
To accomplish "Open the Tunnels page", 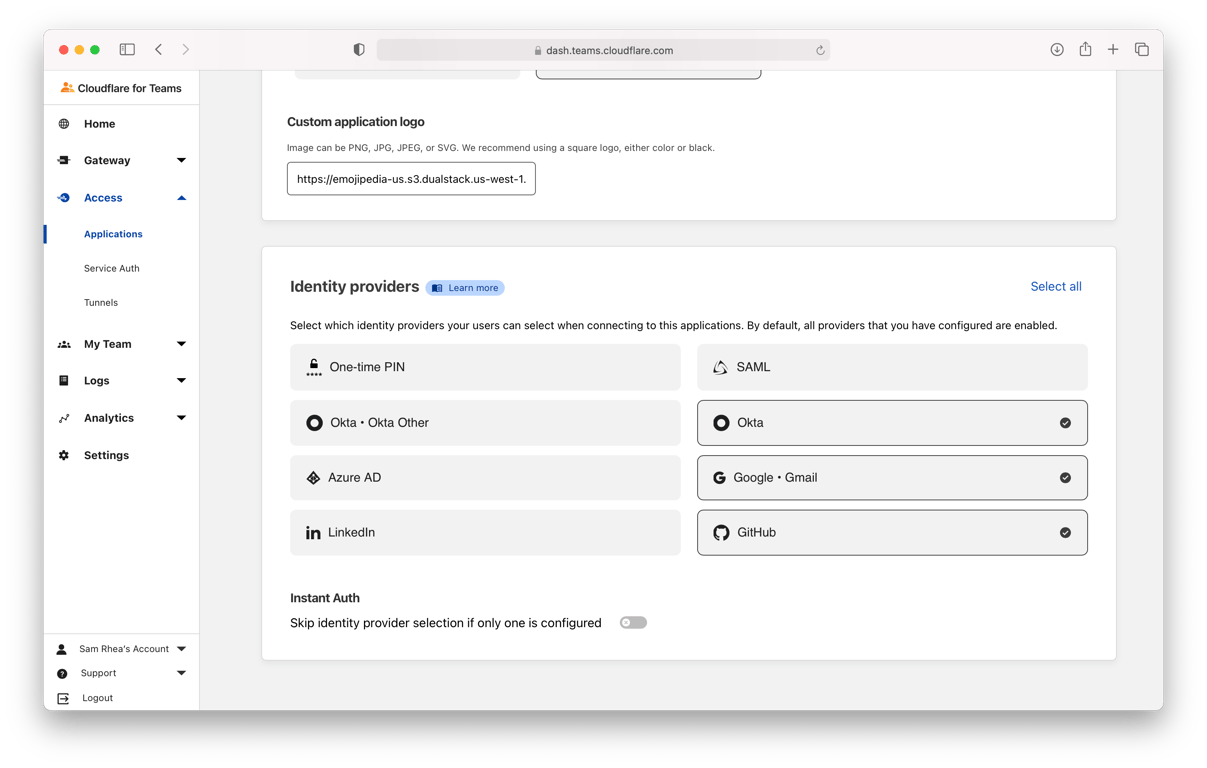I will click(101, 302).
